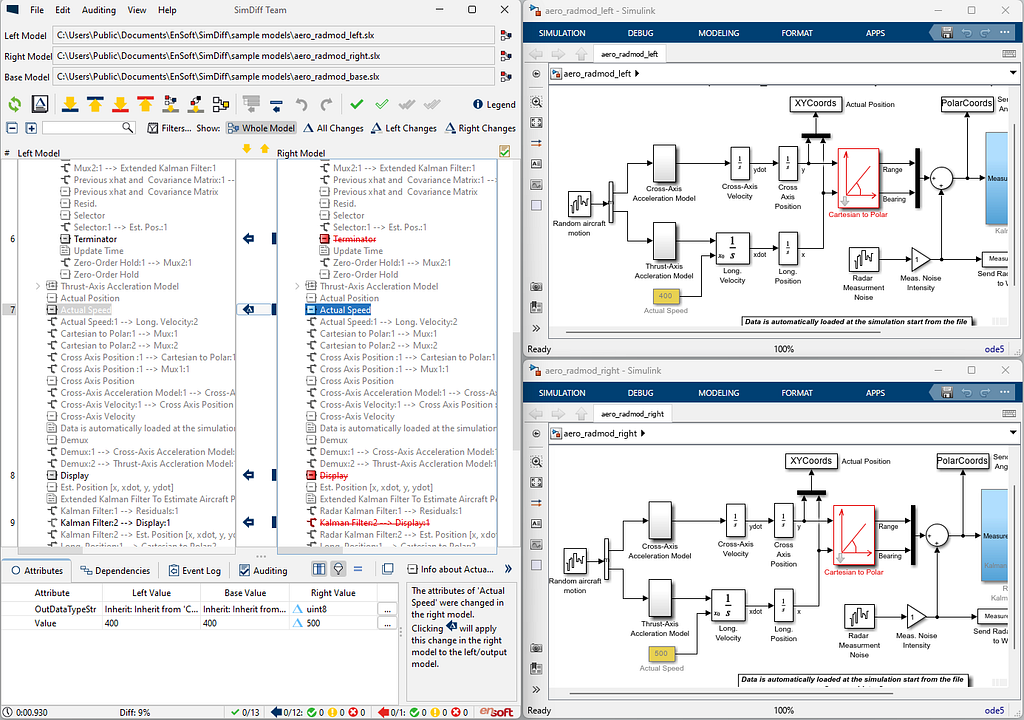Click the ... button on OutDataTypeStr row
The width and height of the screenshot is (1024, 720).
coord(387,609)
